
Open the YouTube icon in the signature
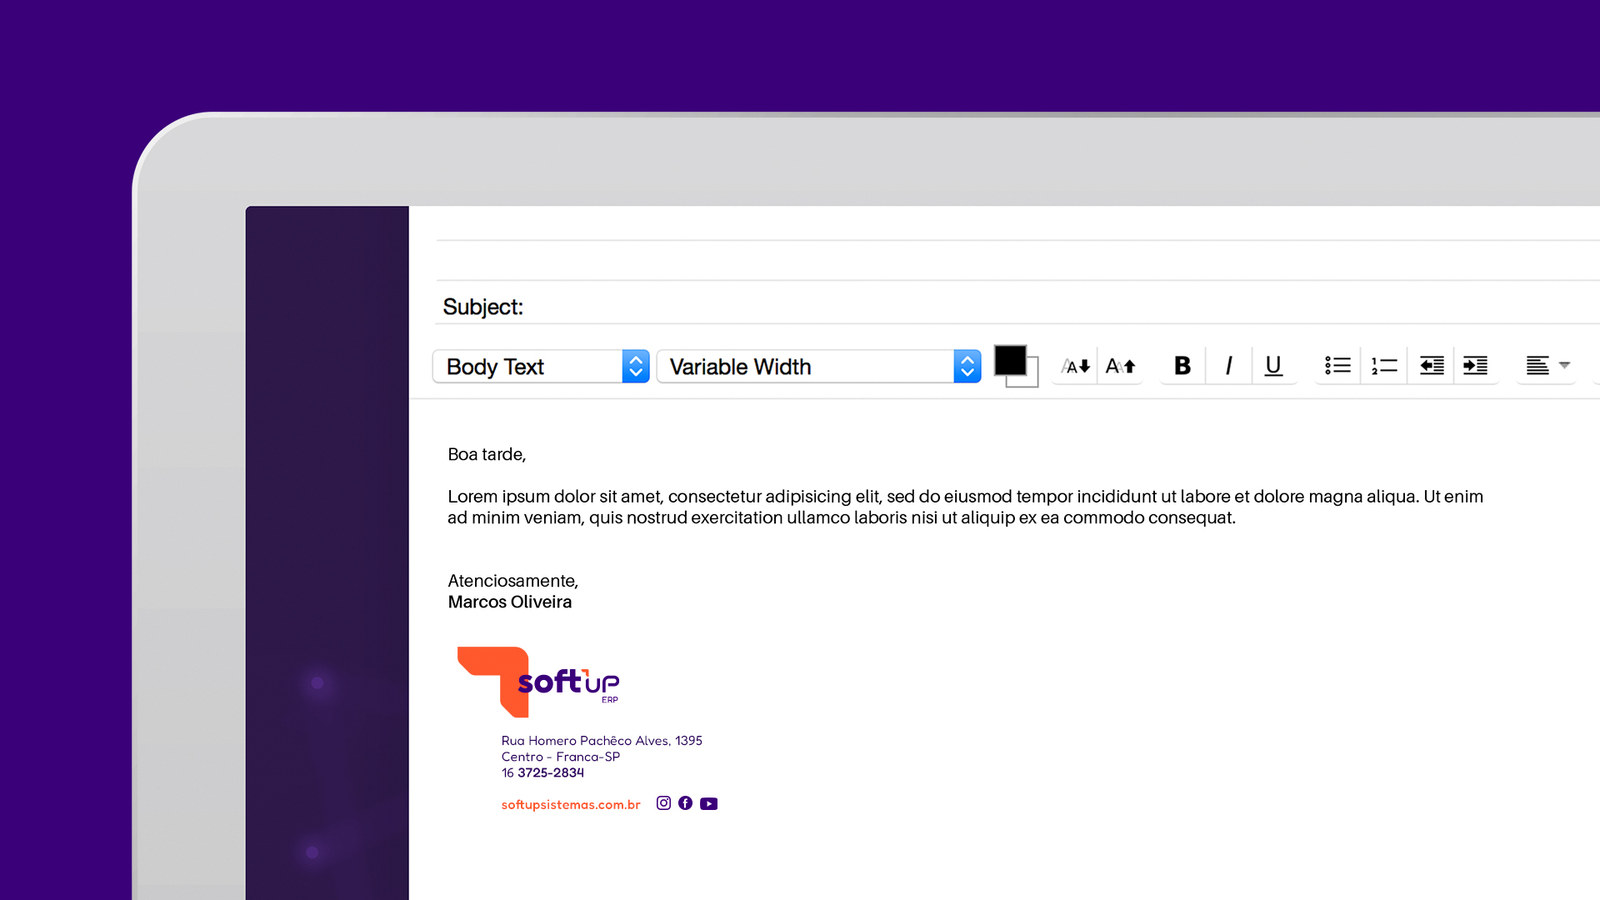(709, 804)
